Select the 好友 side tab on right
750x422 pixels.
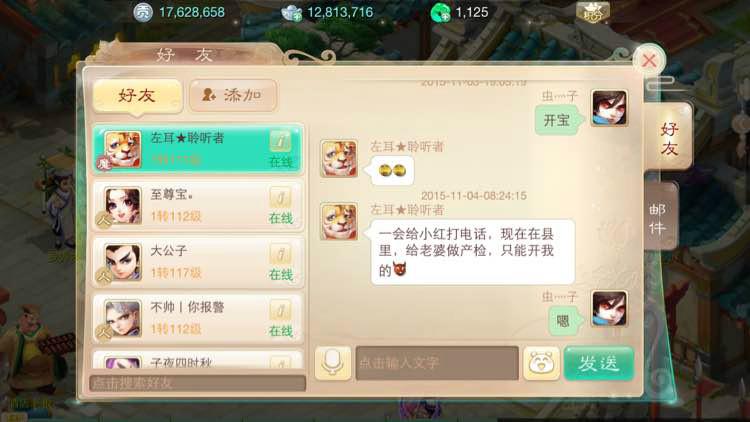(x=668, y=137)
